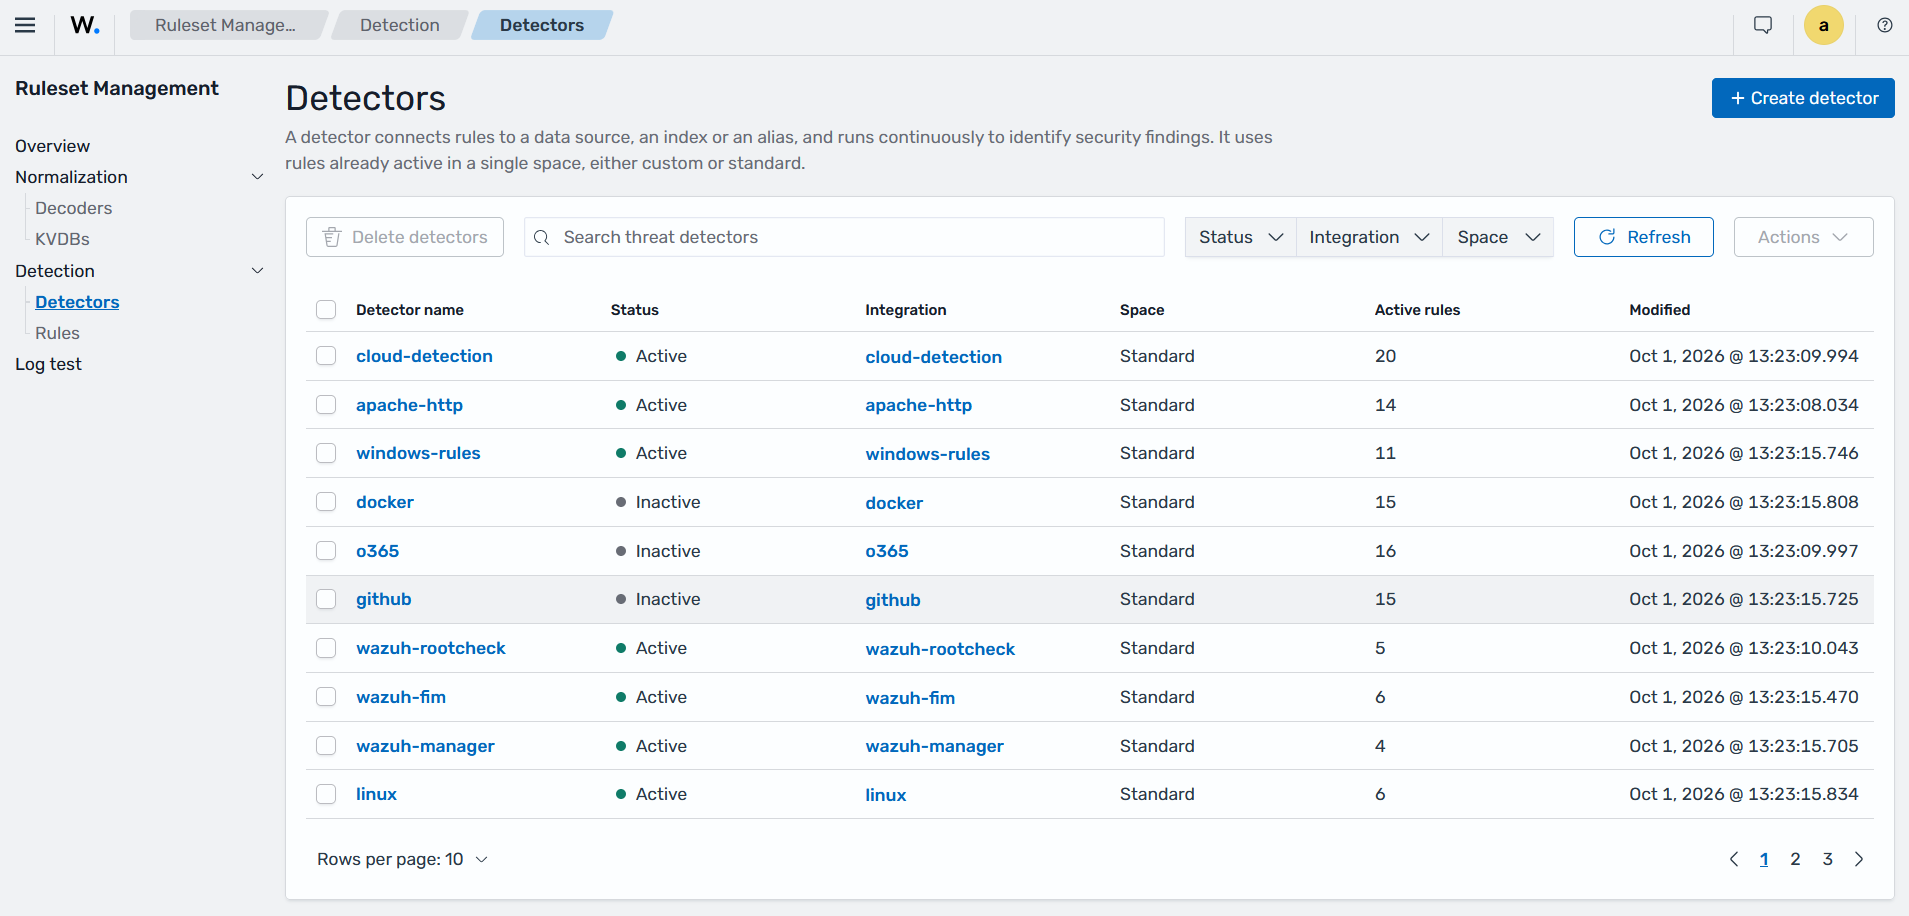Open the wazuh-manager integration link
This screenshot has height=916, width=1909.
click(934, 746)
